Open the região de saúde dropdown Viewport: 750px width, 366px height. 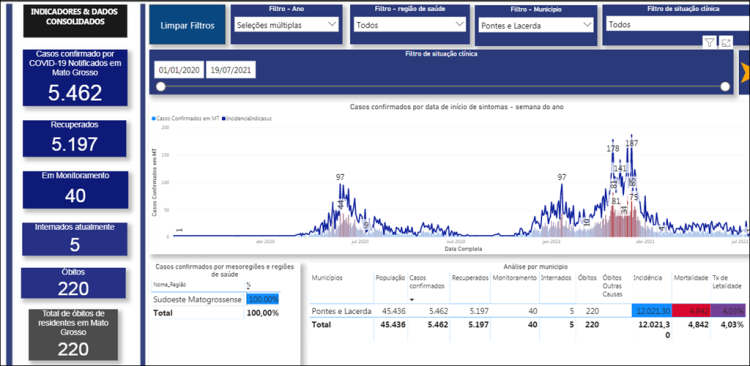410,25
